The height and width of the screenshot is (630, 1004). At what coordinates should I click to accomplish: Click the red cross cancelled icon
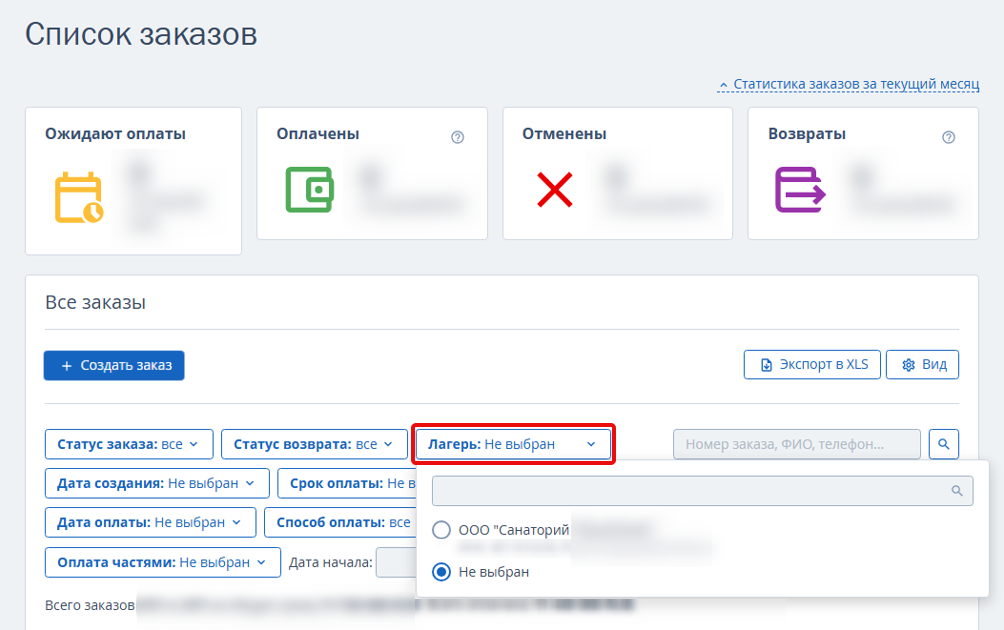555,190
